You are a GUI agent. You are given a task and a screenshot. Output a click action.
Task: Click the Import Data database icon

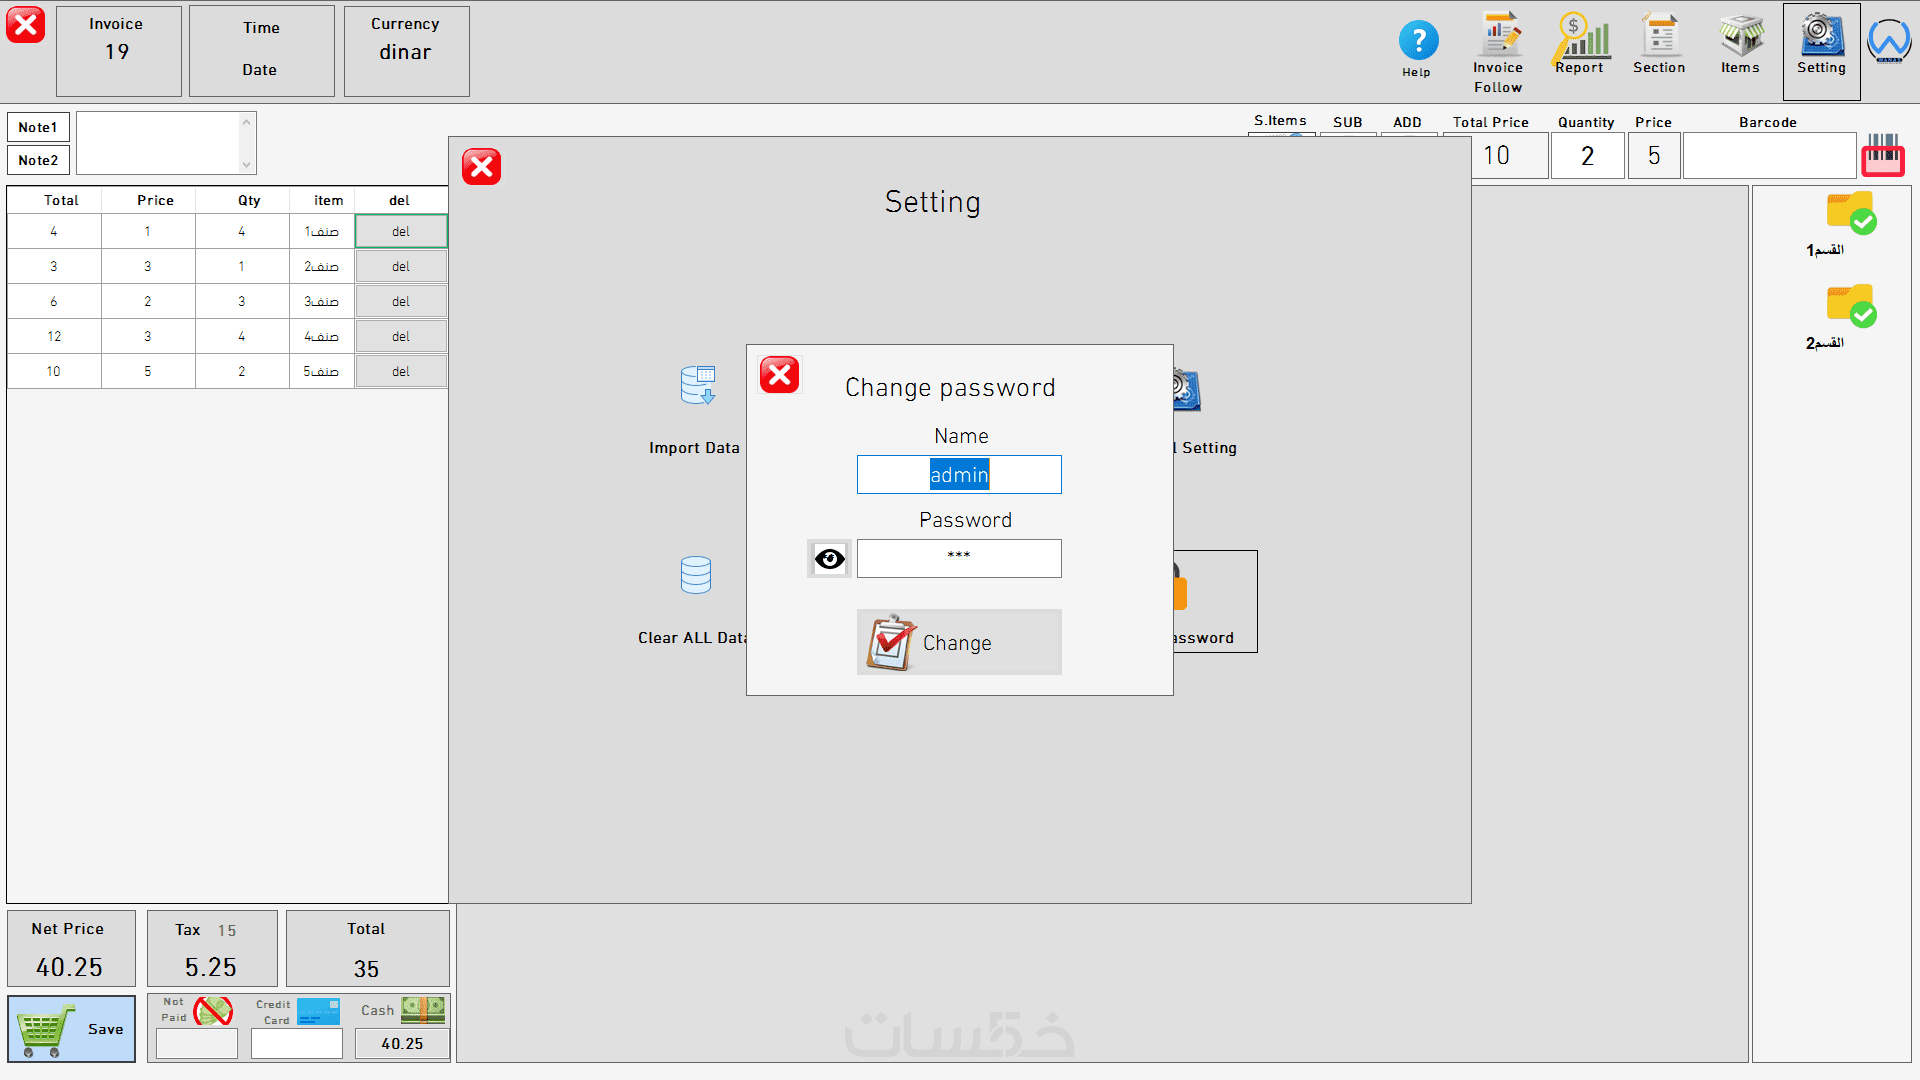[696, 387]
